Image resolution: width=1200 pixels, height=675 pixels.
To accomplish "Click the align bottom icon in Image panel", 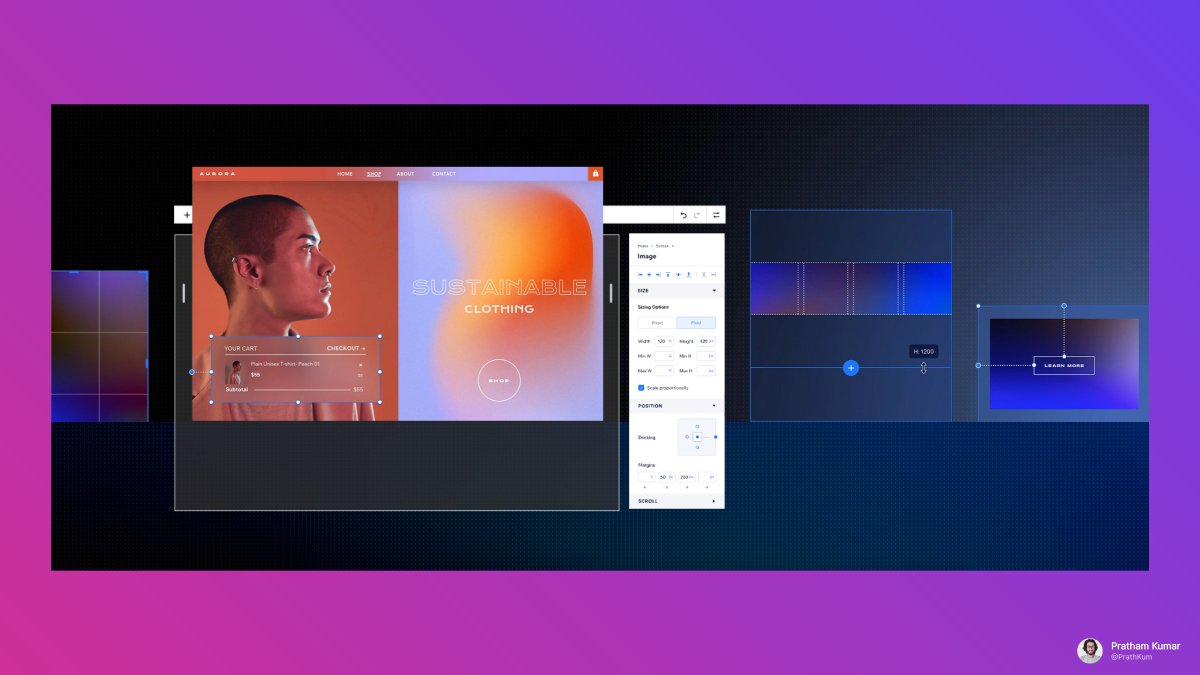I will 689,274.
